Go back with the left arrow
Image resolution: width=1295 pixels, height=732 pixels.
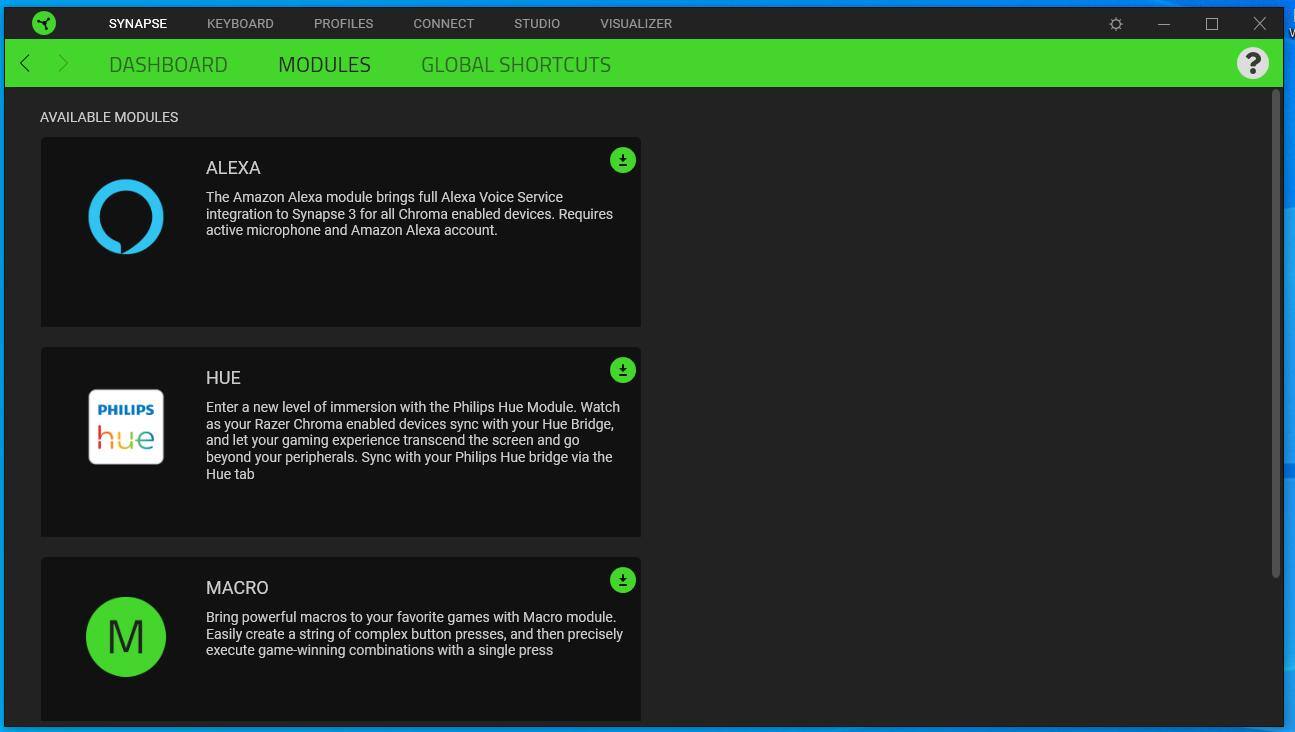pos(25,64)
